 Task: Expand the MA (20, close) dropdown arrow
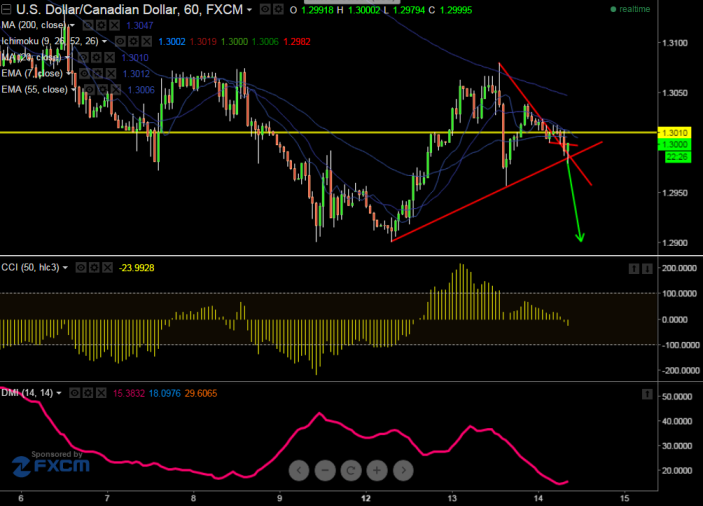(x=67, y=58)
